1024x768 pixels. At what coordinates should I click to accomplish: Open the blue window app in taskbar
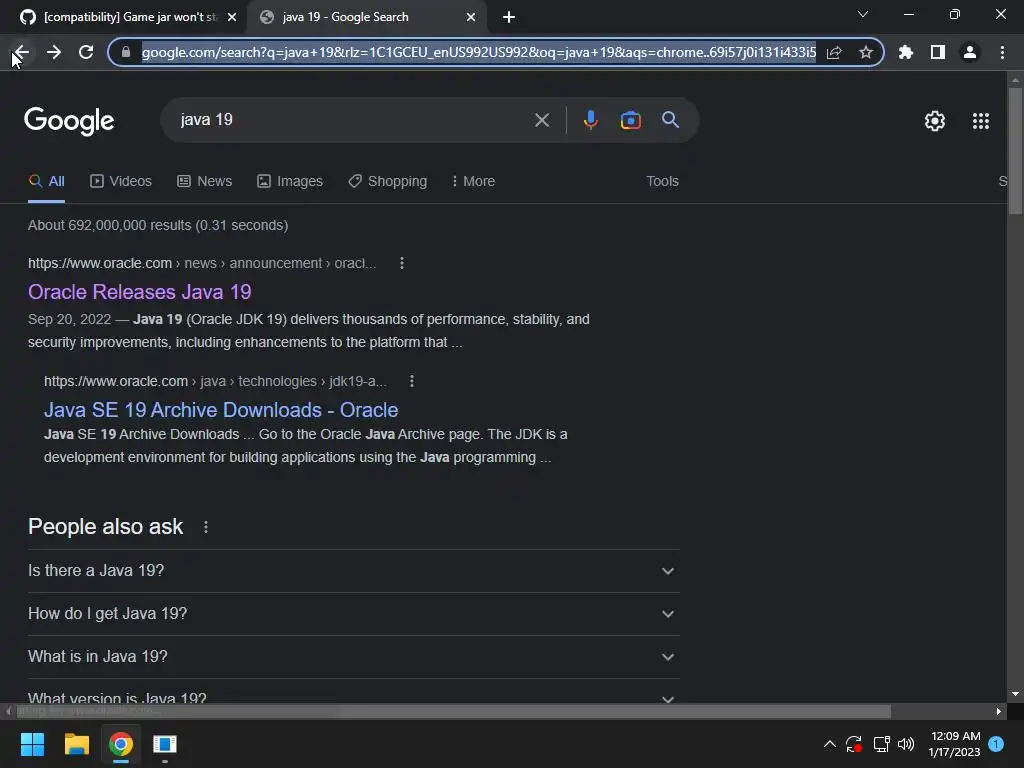pyautogui.click(x=165, y=744)
